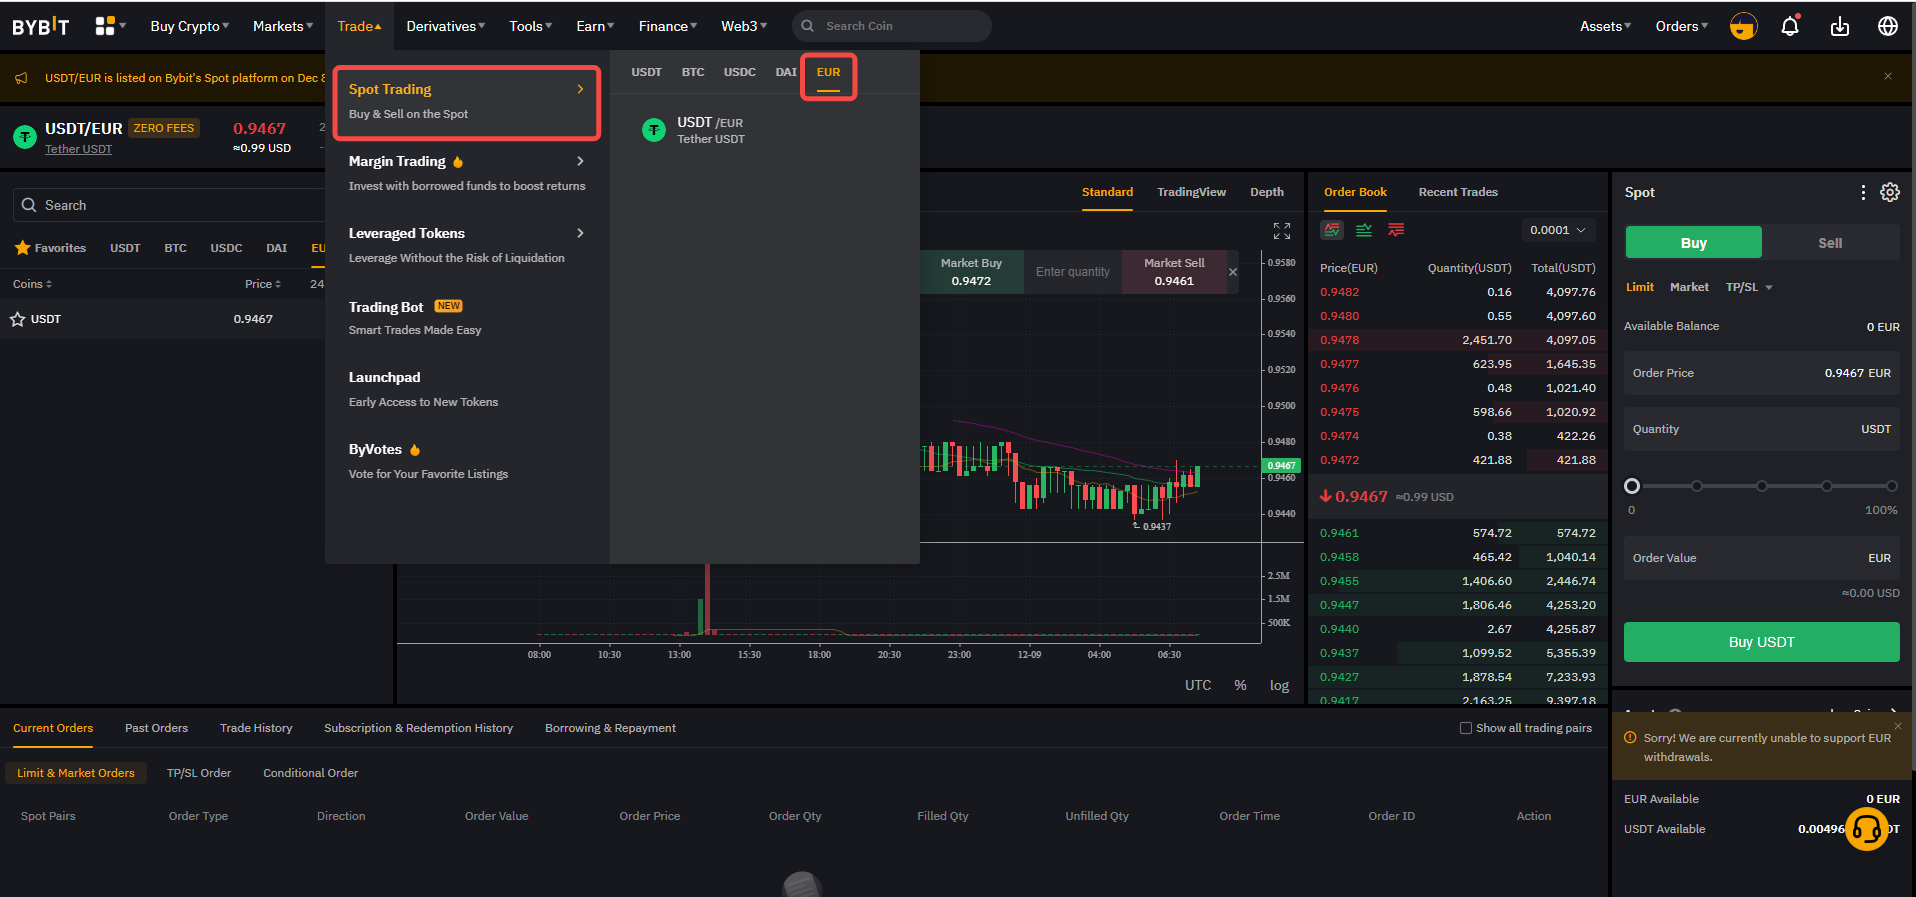Screen dimensions: 1916x897
Task: Open the customer support headset chat
Action: pyautogui.click(x=1866, y=828)
